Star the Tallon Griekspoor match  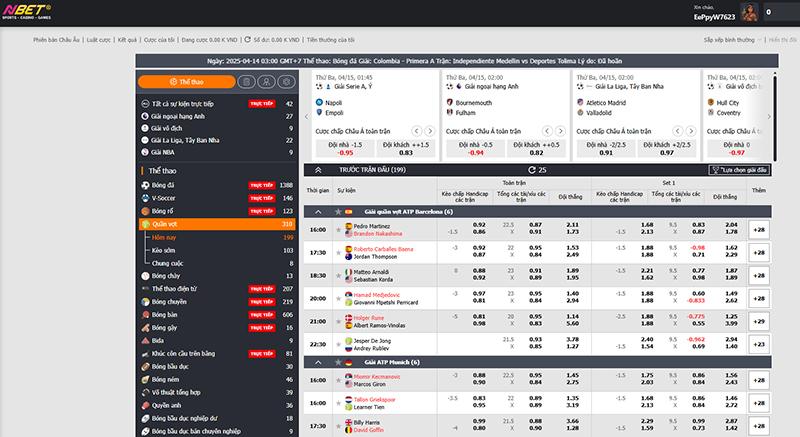[338, 403]
